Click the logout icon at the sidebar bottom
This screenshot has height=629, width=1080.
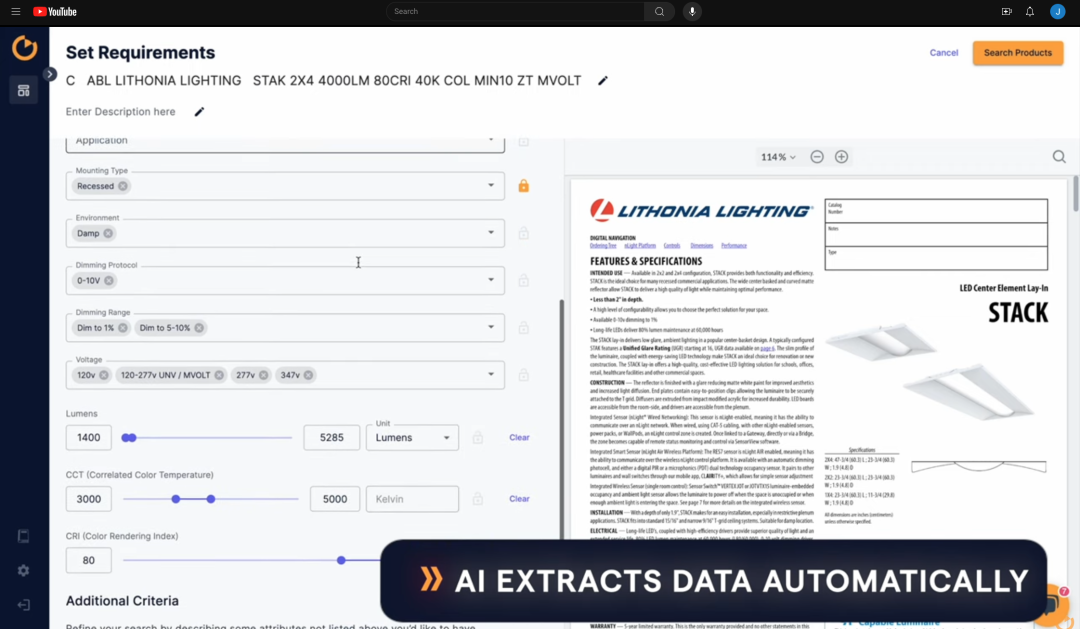click(x=23, y=605)
